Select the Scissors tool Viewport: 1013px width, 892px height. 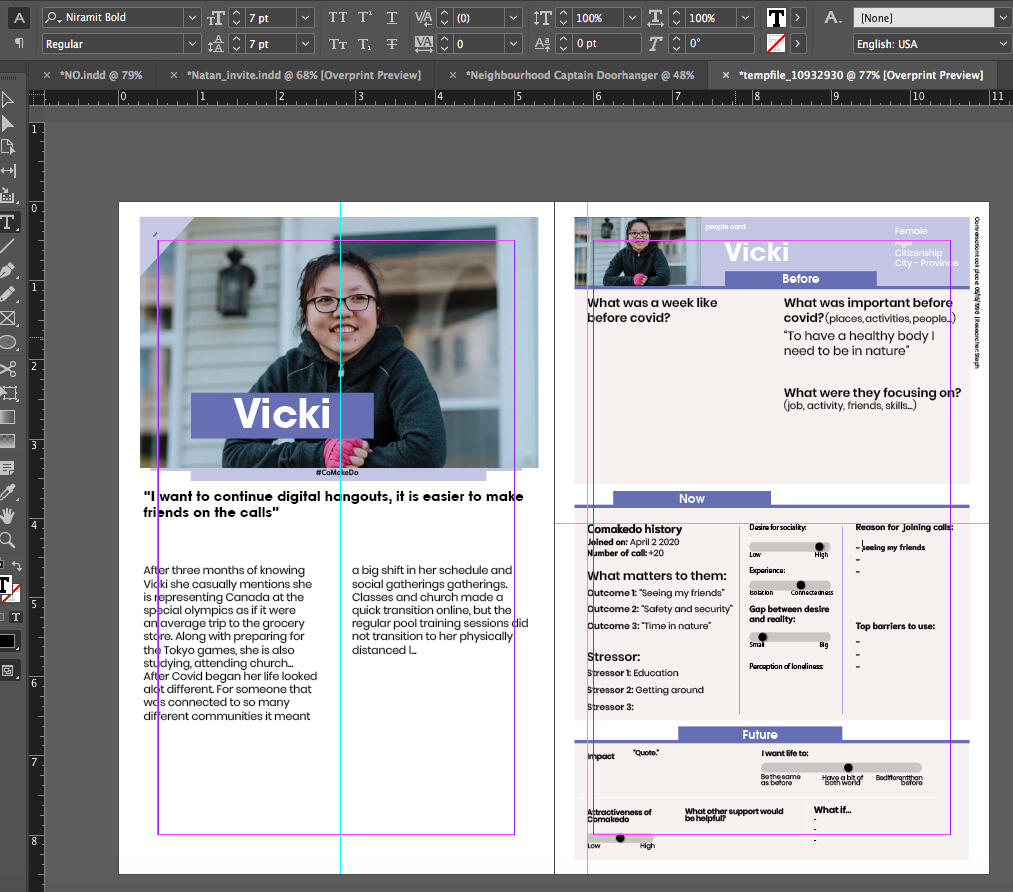(8, 369)
